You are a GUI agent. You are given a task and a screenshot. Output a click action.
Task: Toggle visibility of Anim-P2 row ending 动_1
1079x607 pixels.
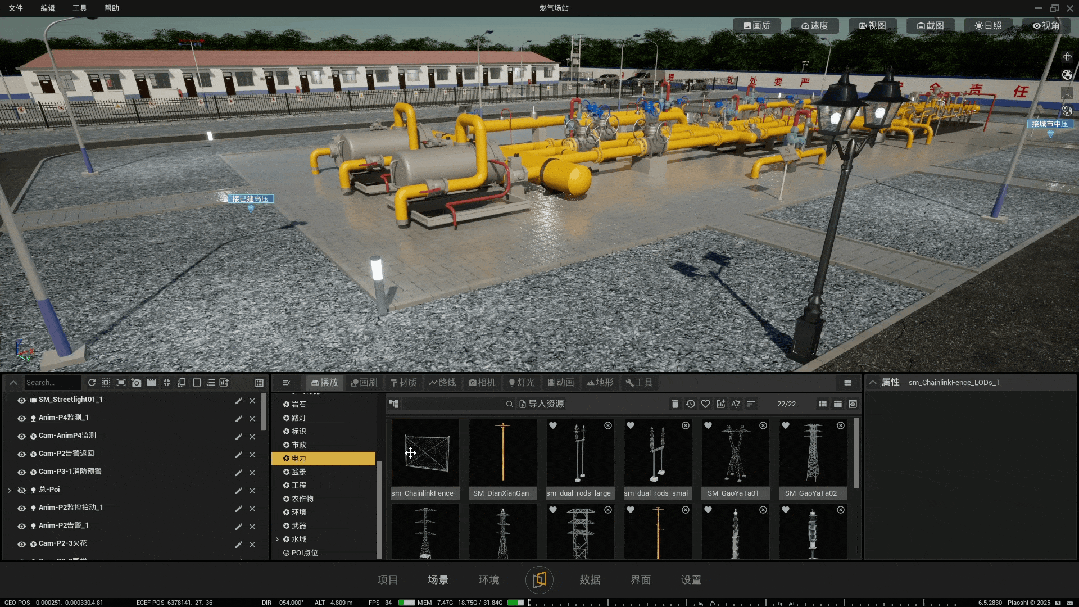pos(21,508)
